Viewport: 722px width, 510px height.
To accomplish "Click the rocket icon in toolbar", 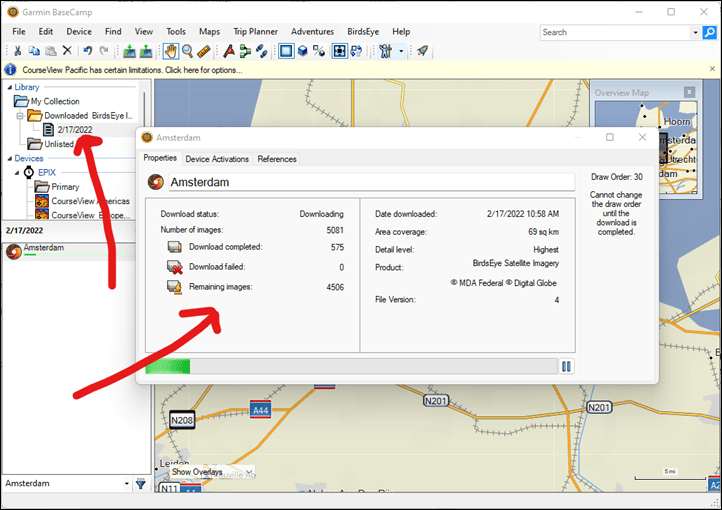I will pos(422,51).
